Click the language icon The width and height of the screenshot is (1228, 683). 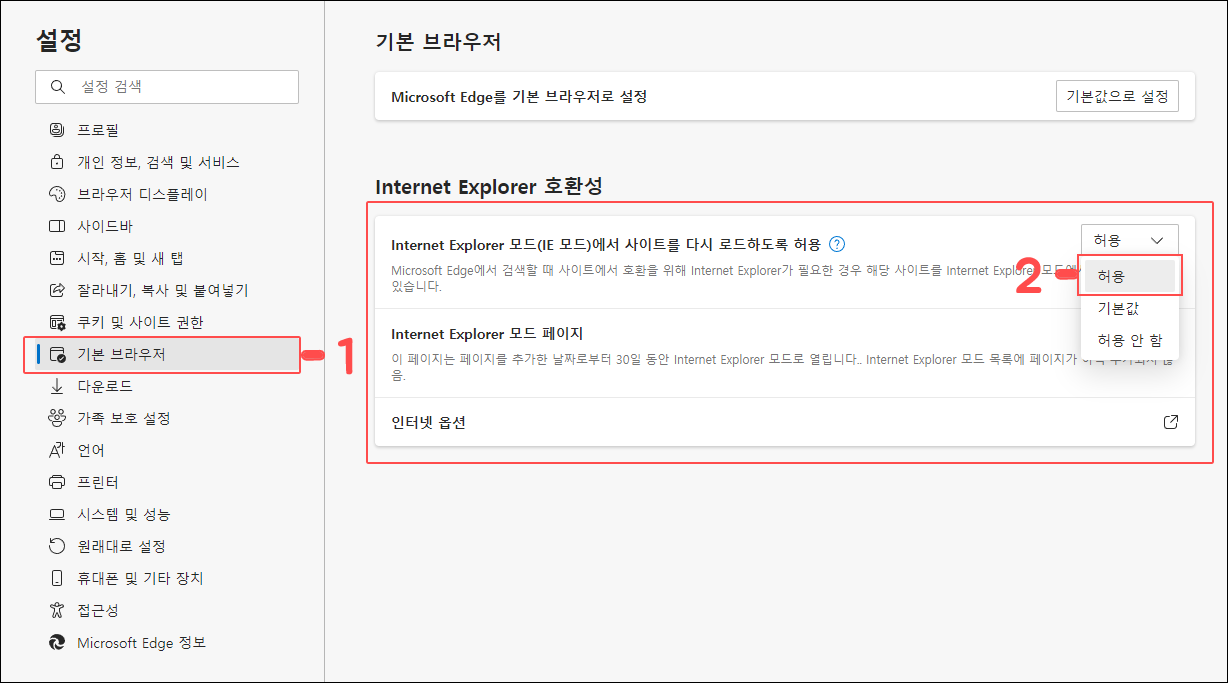point(57,450)
